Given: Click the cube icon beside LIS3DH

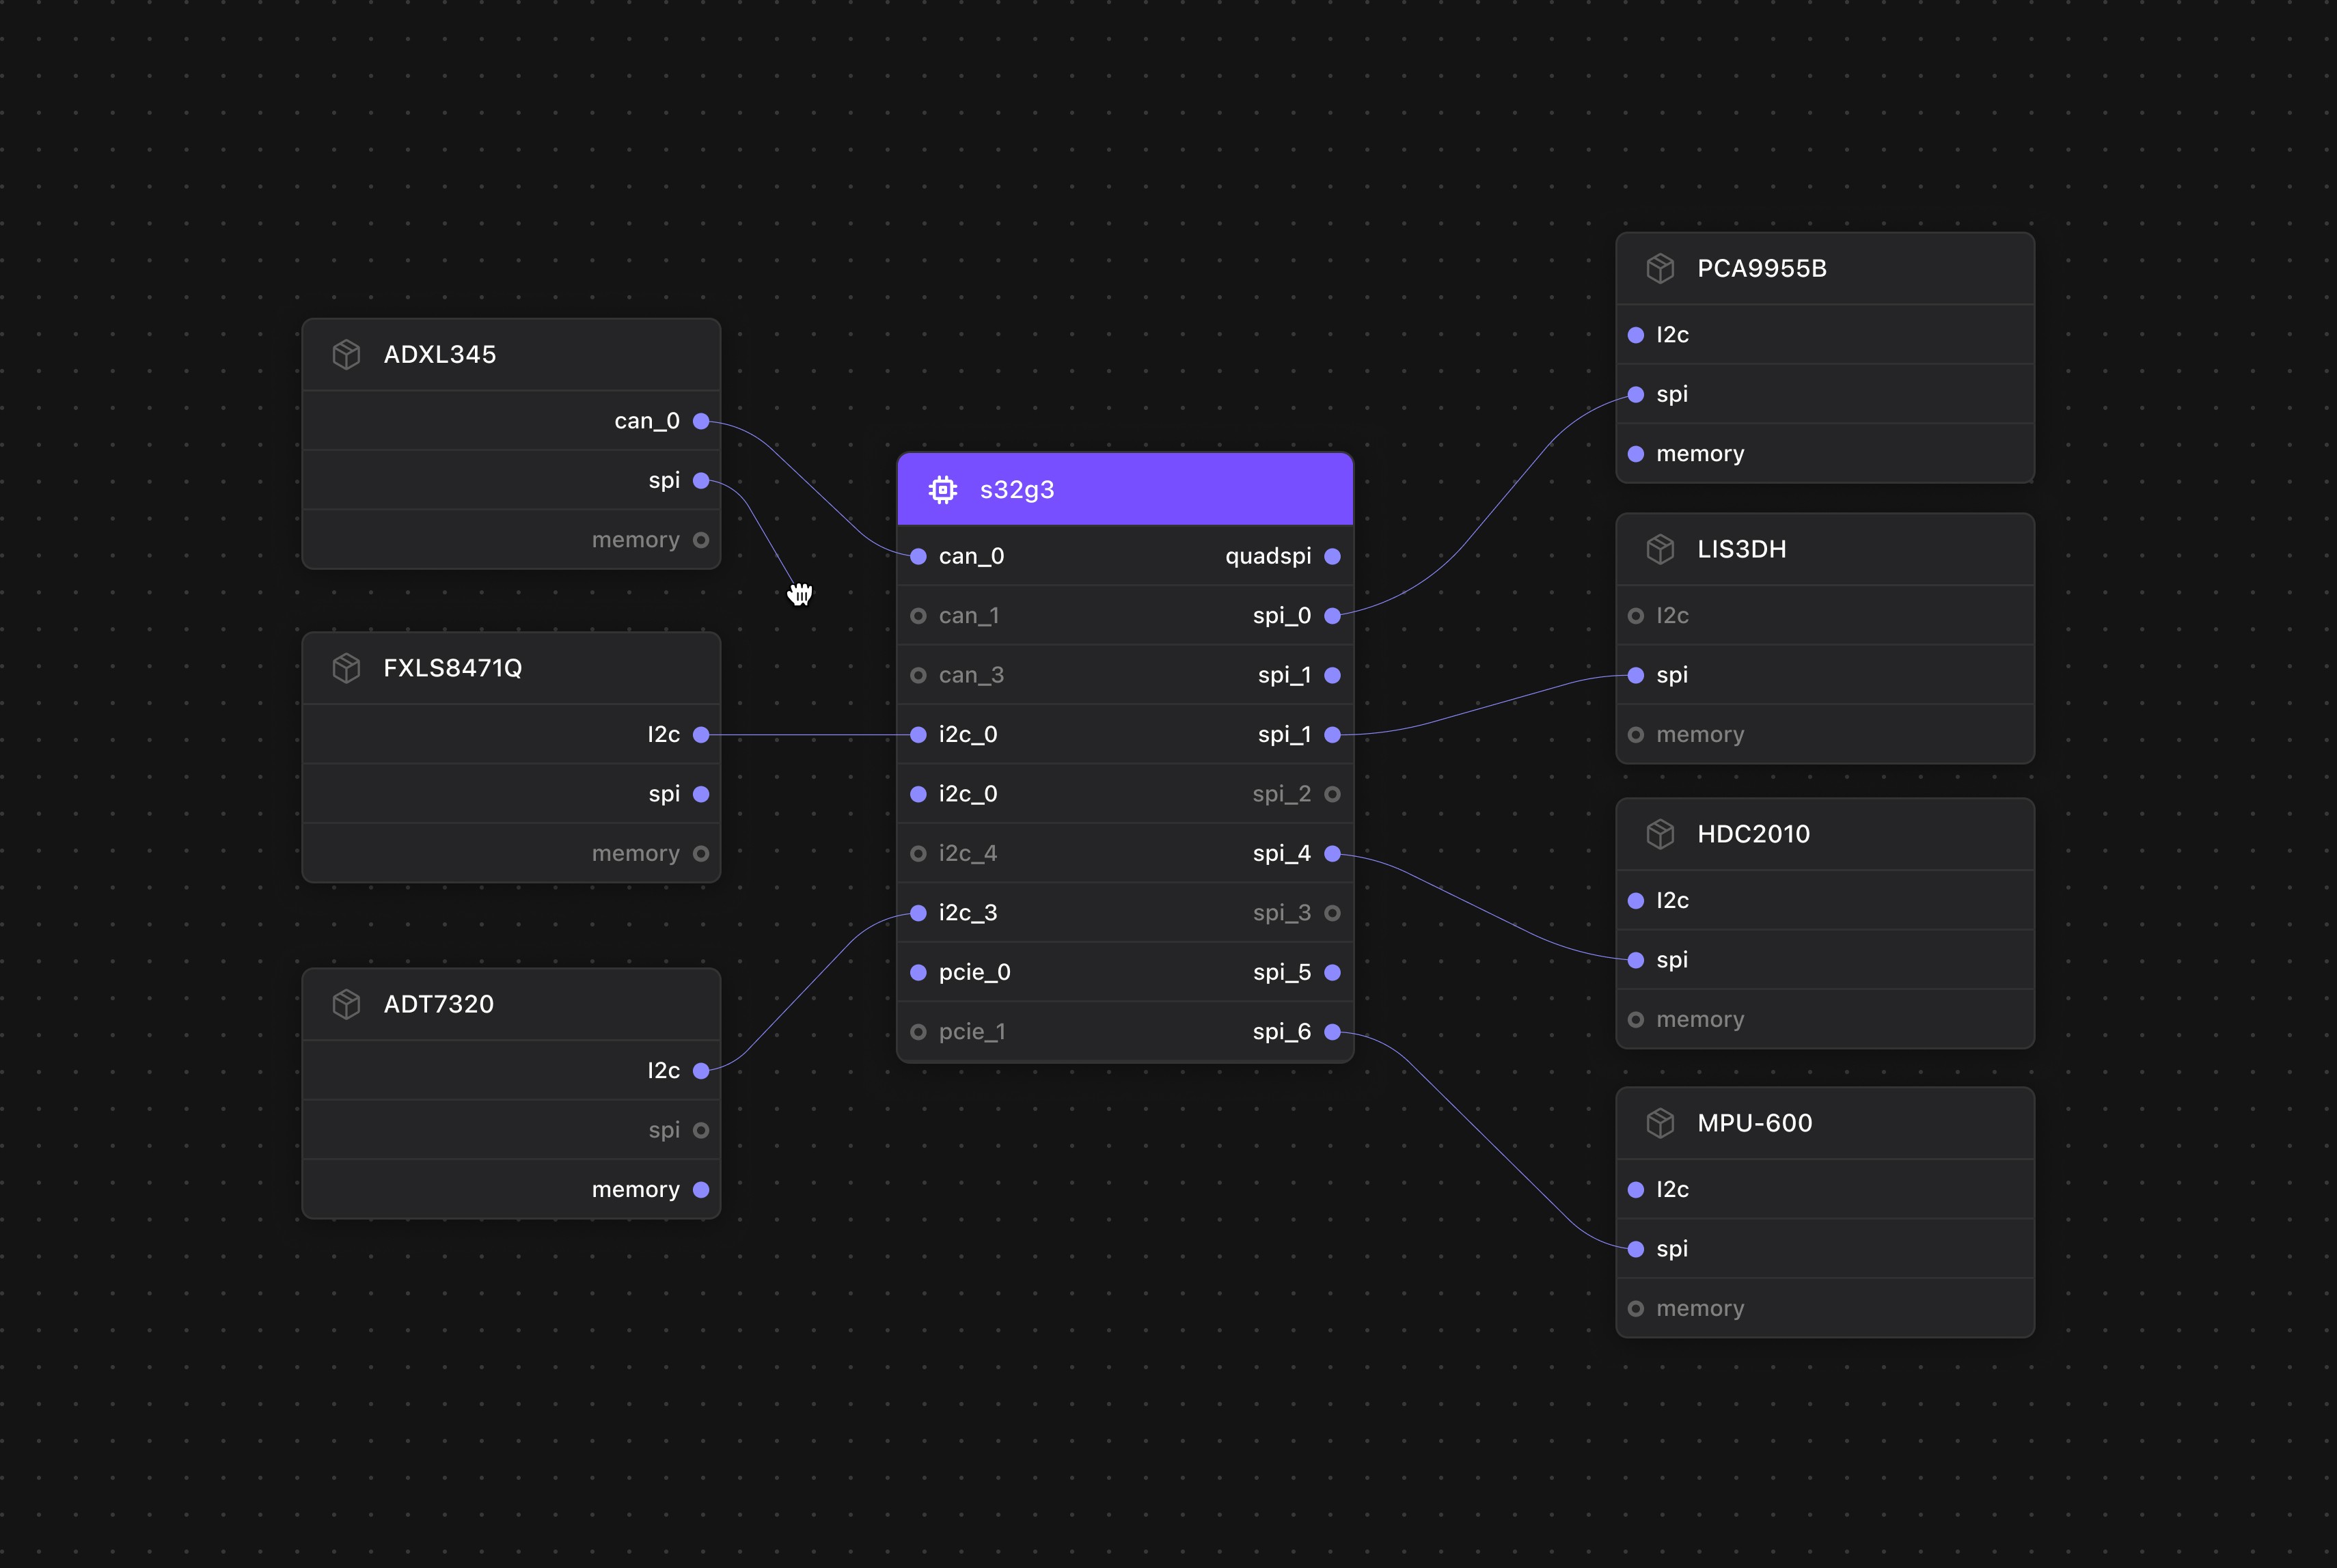Looking at the screenshot, I should [x=1660, y=549].
